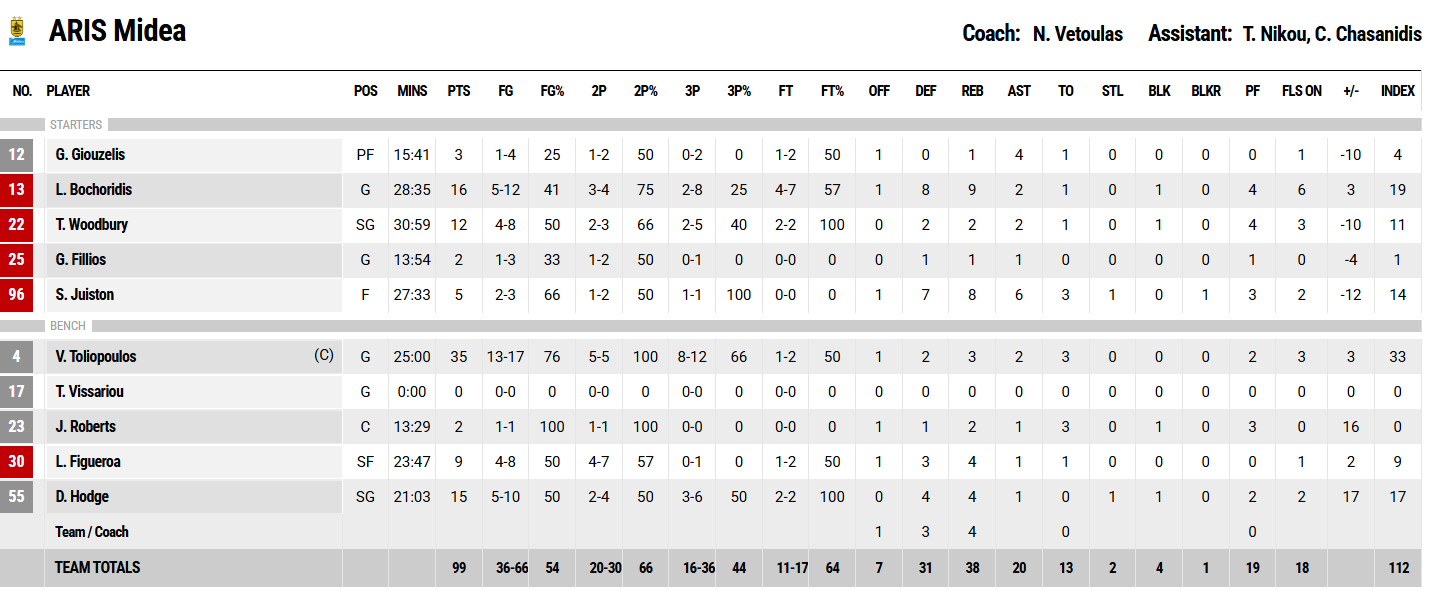Click jersey number 4 badge
1430x594 pixels.
coord(16,357)
